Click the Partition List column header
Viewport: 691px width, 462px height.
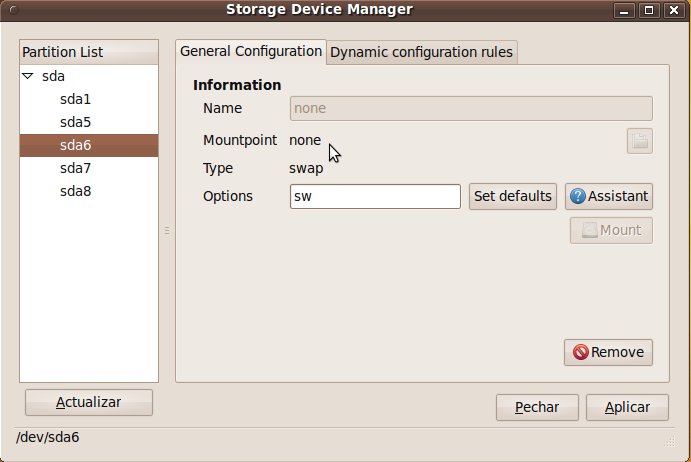(x=89, y=52)
